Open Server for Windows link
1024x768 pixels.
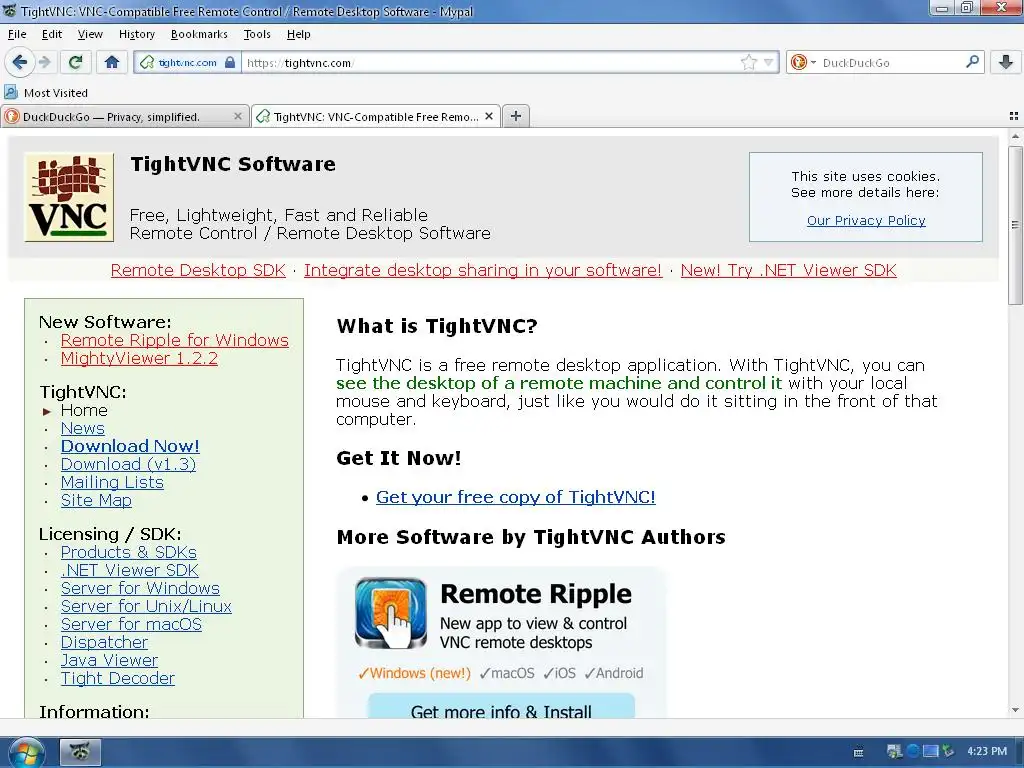pyautogui.click(x=140, y=588)
